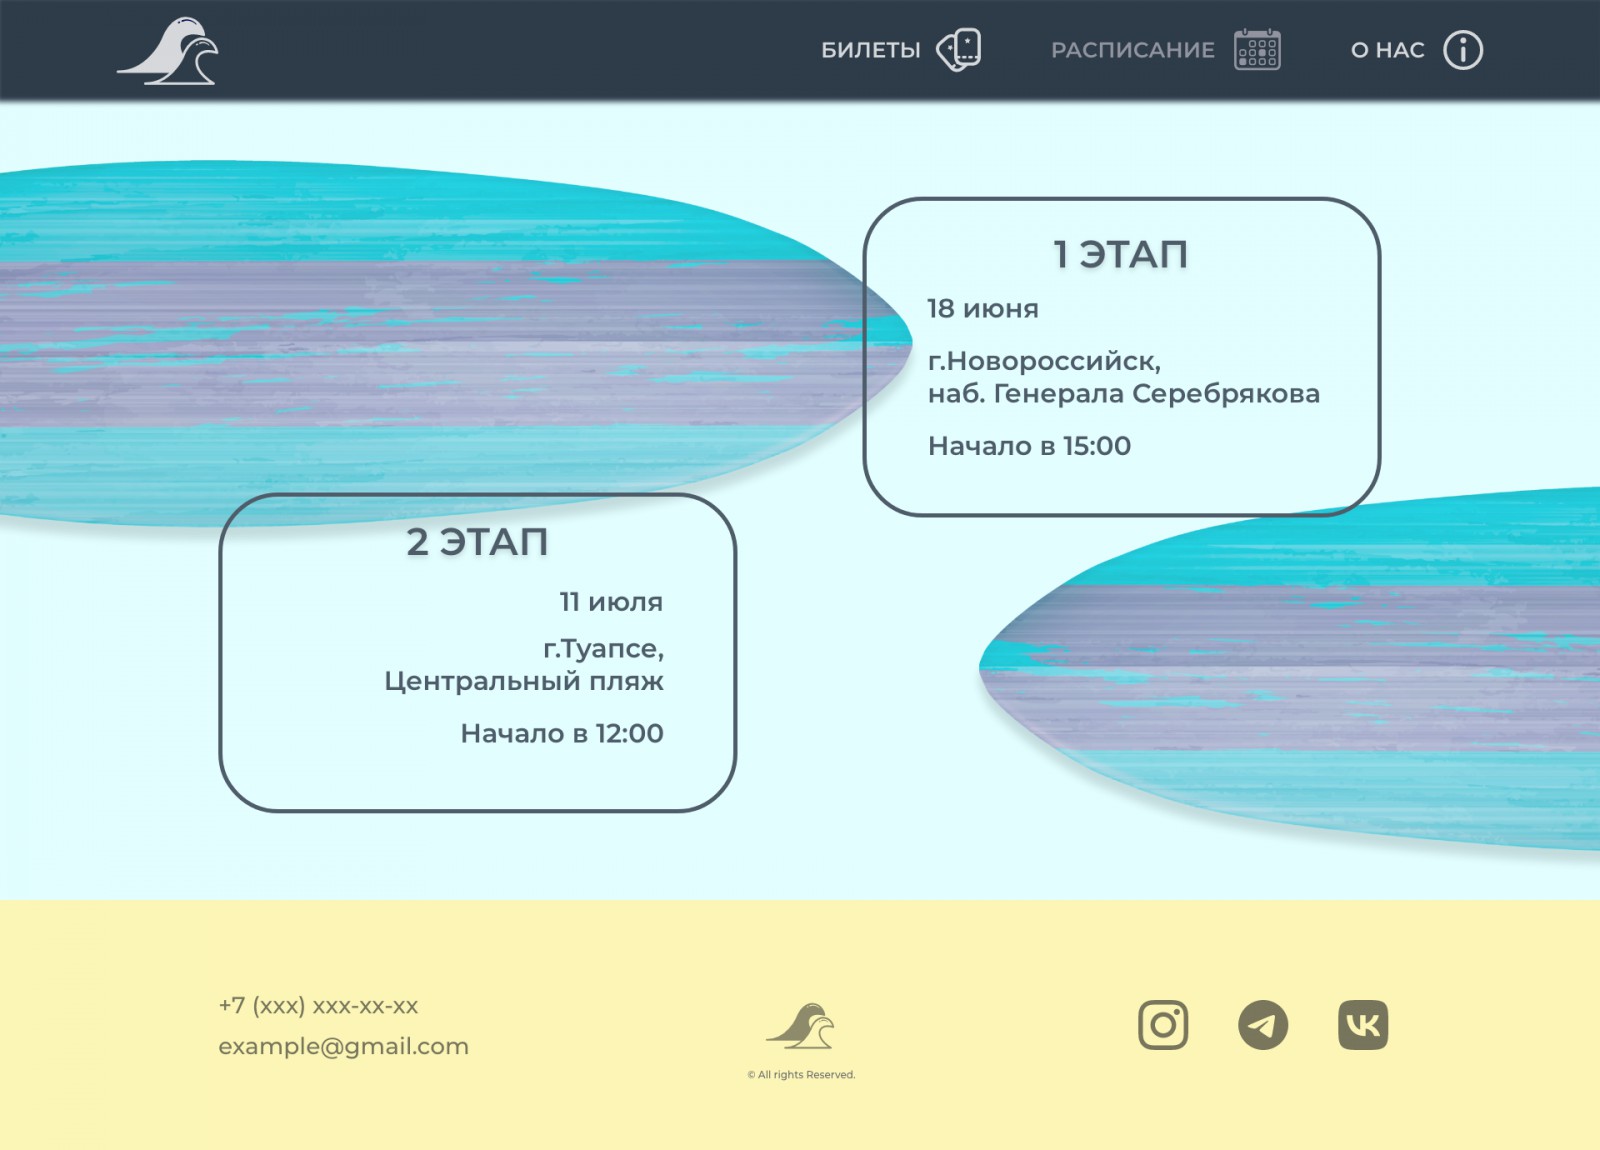Click the г.Туапсе, location line

[x=604, y=649]
